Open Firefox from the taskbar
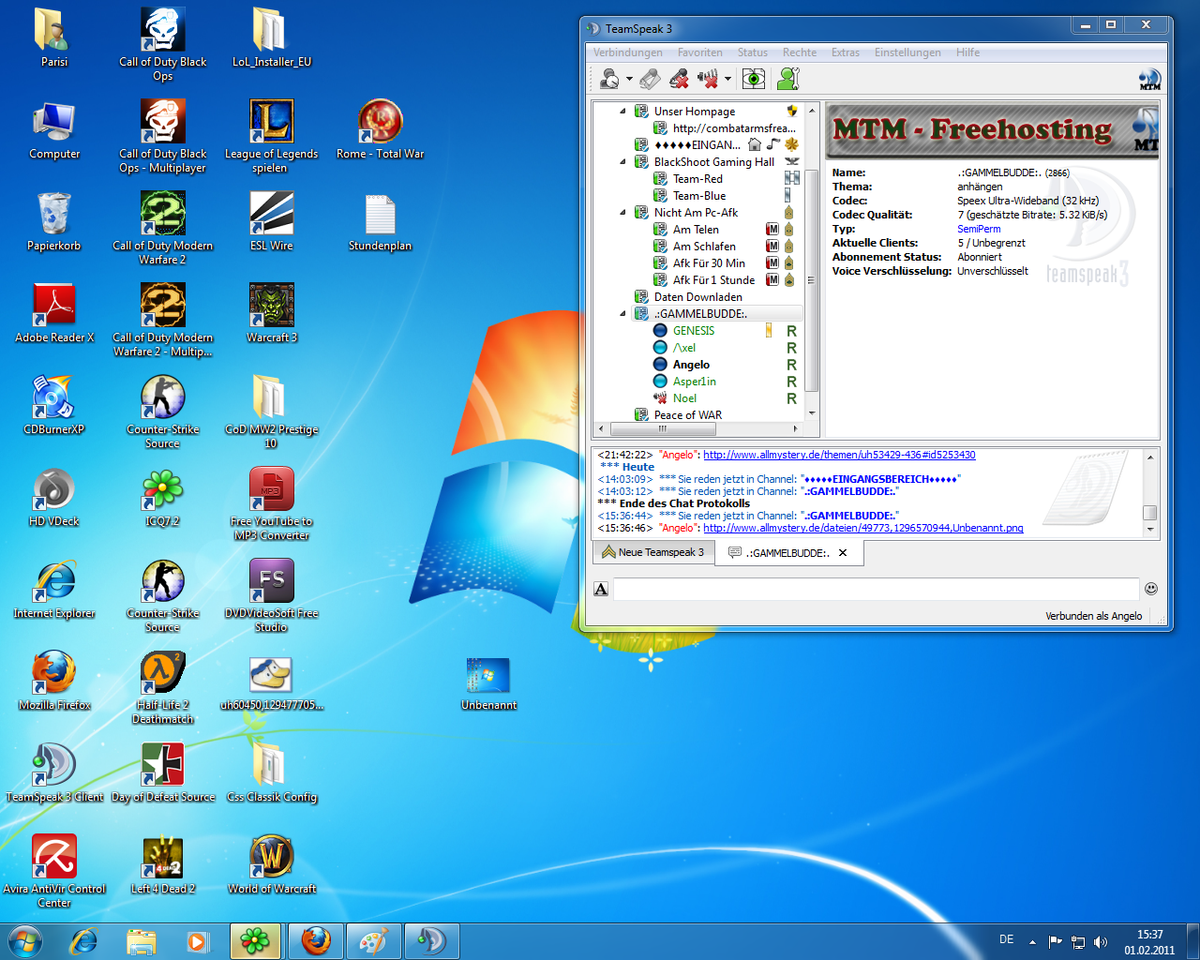 pos(315,941)
